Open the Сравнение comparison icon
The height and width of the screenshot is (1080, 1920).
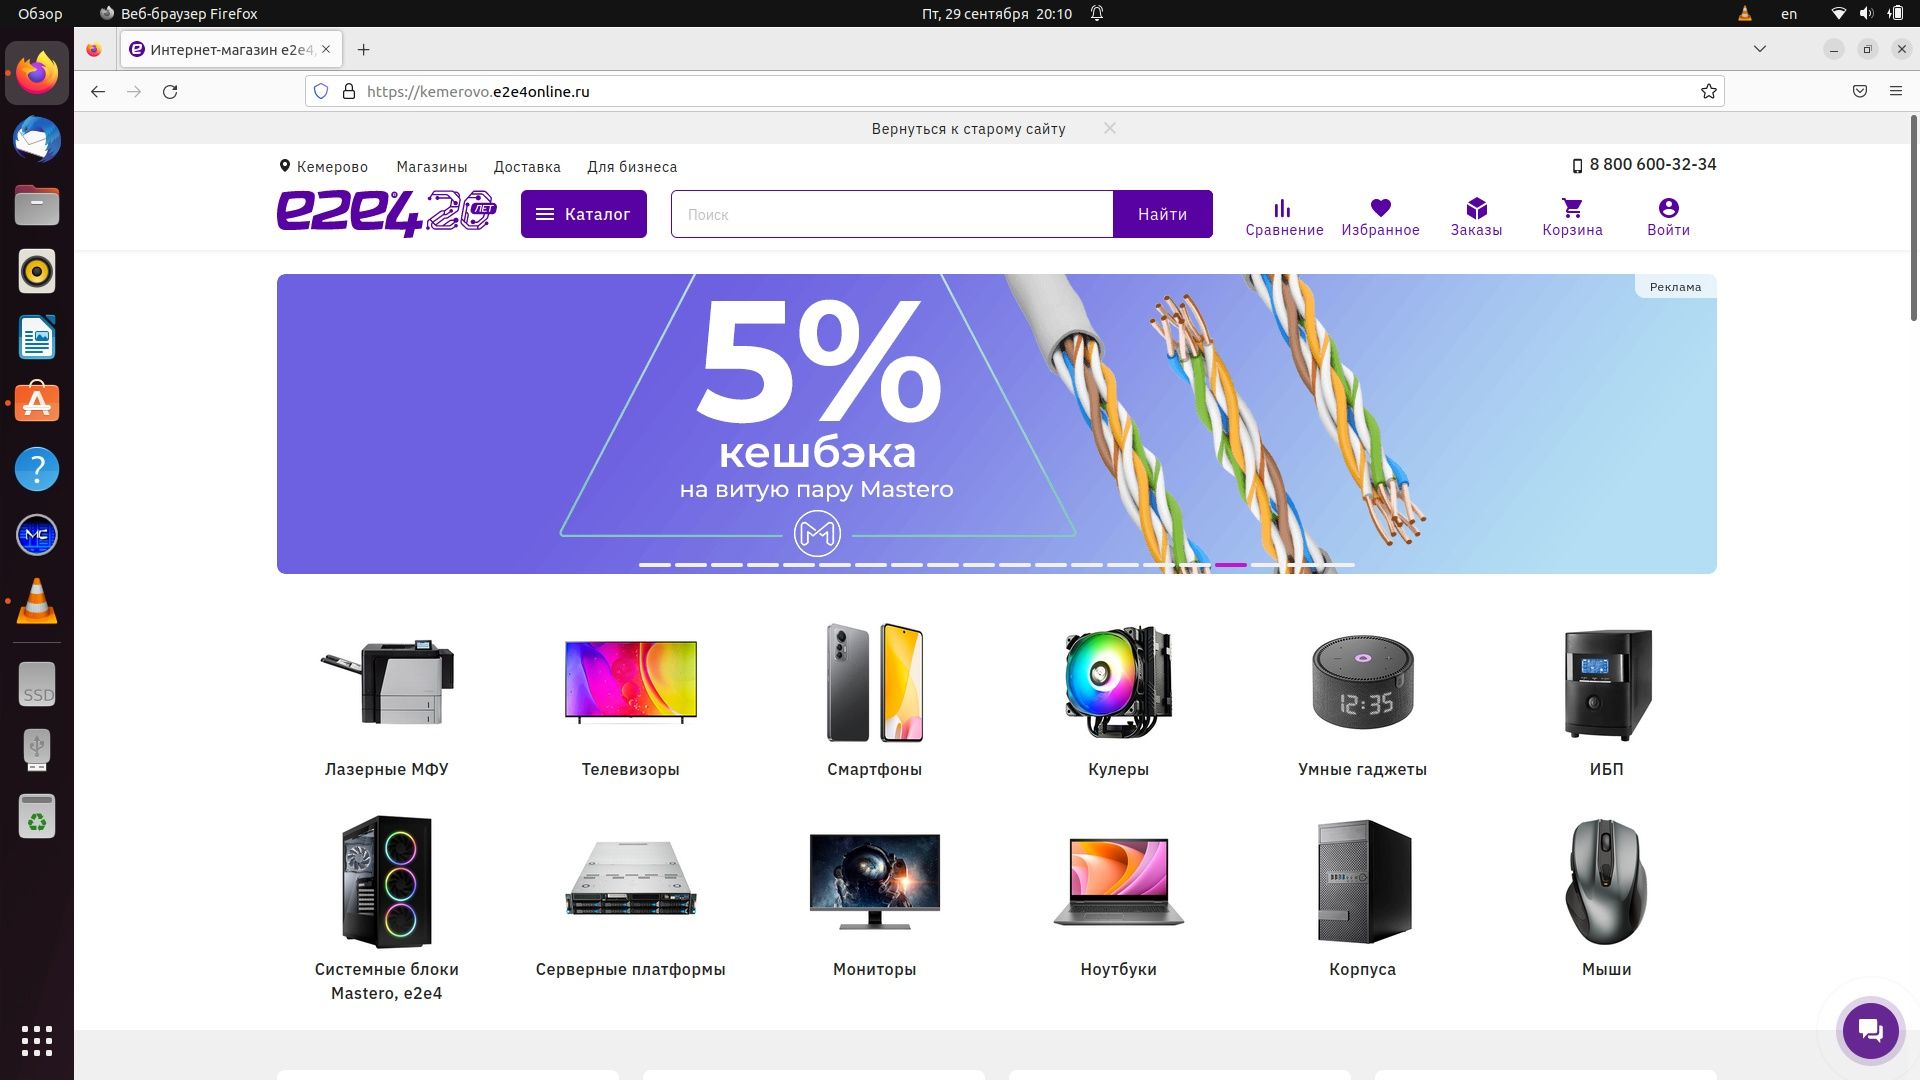tap(1284, 217)
